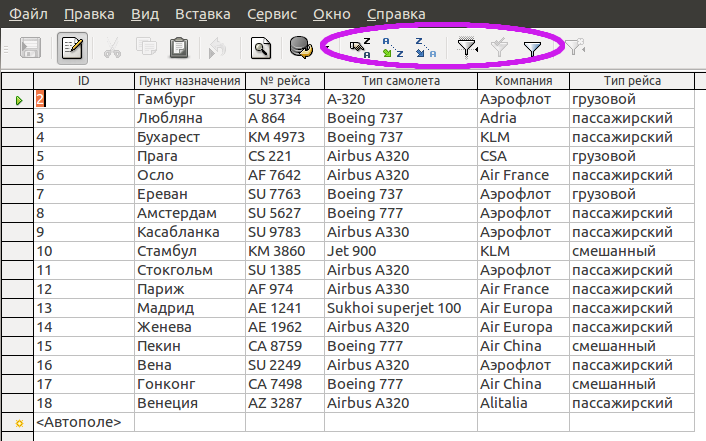Sort ascending A to Z
706x441 pixels.
click(393, 48)
